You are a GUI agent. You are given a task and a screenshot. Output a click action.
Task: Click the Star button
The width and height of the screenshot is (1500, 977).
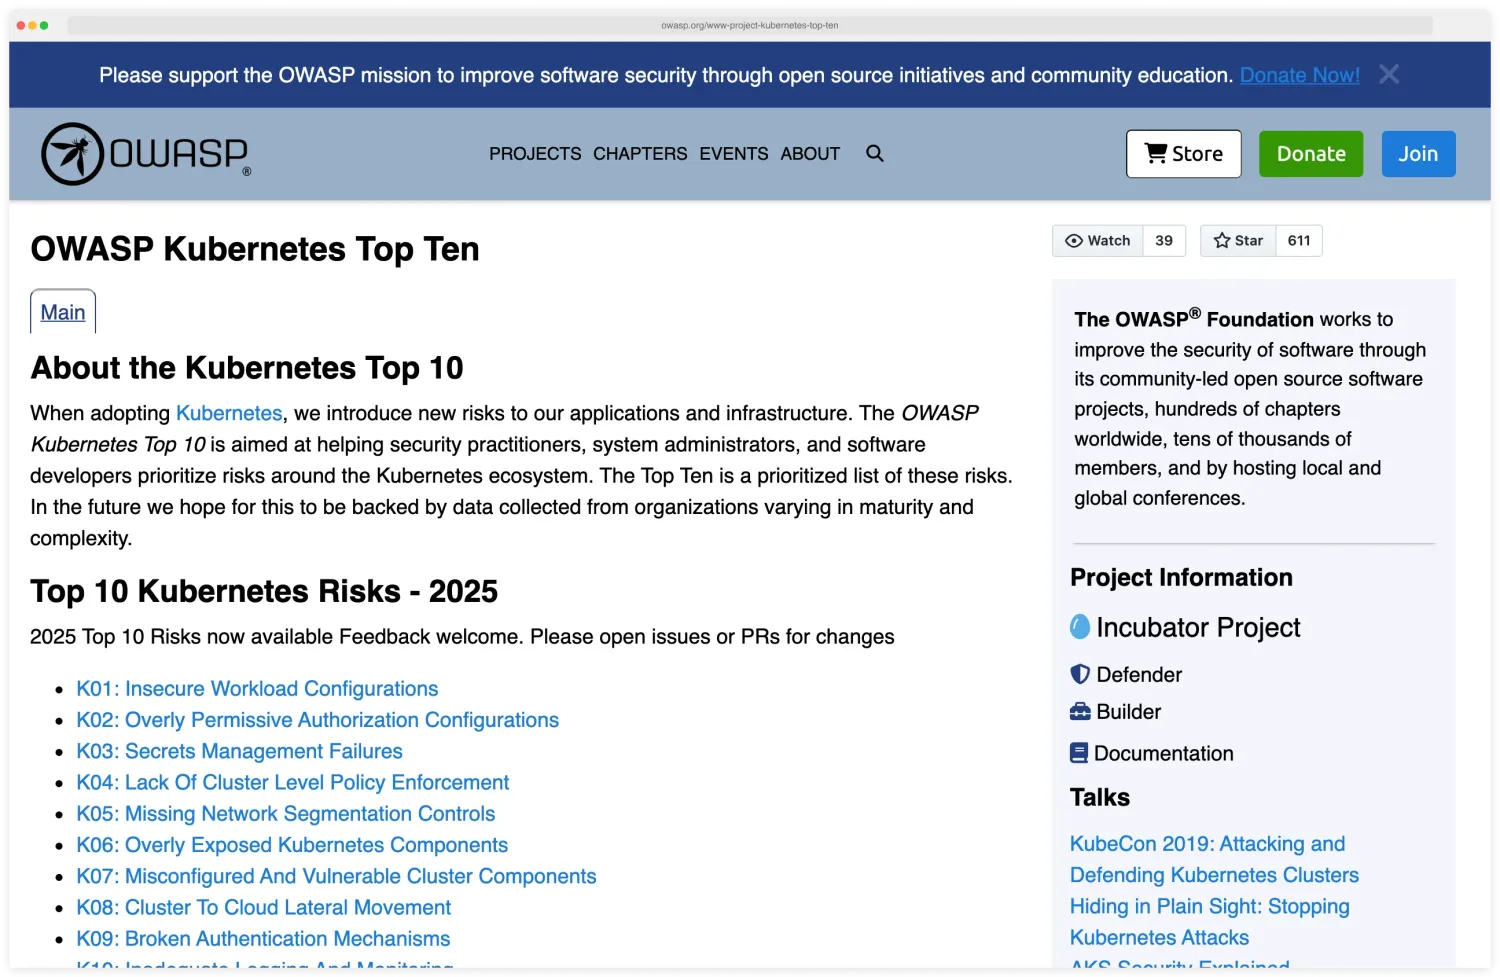pos(1238,241)
